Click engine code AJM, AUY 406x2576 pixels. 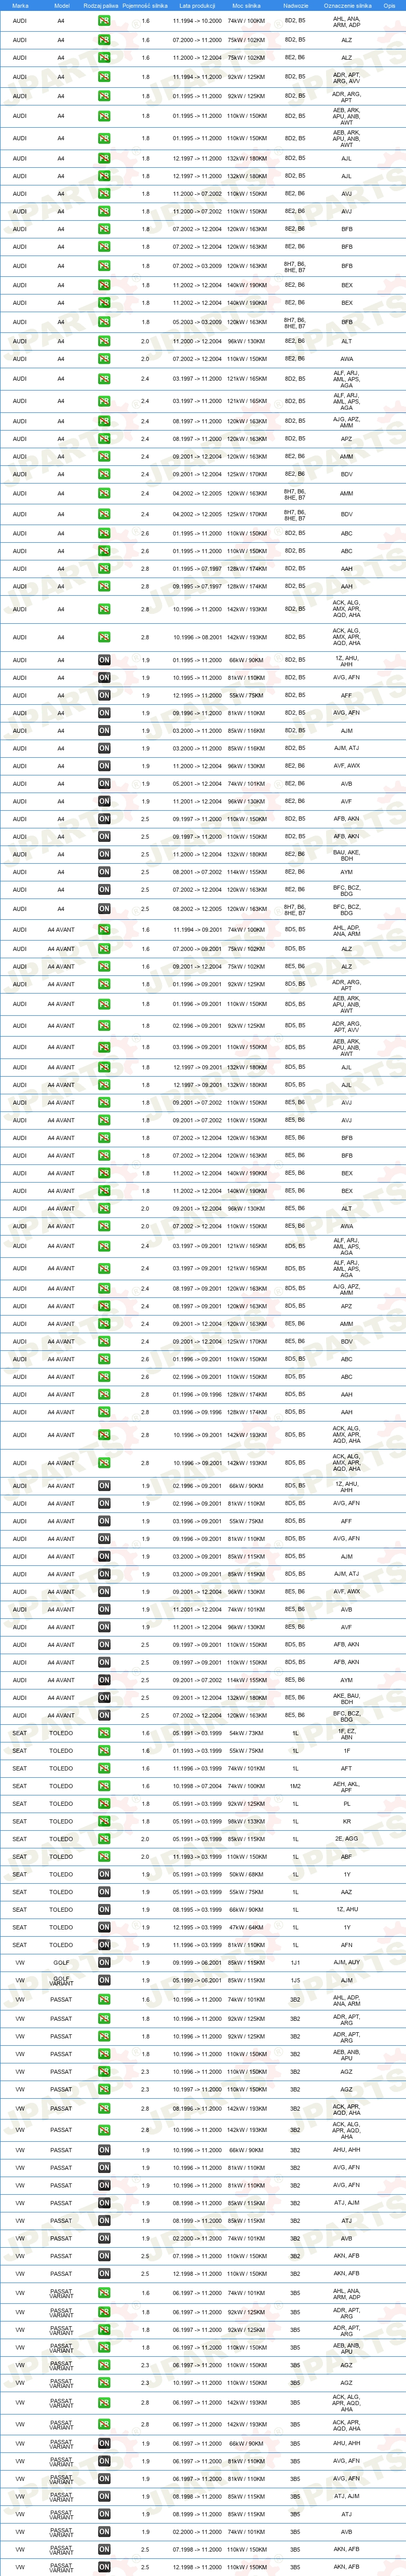(x=347, y=1963)
